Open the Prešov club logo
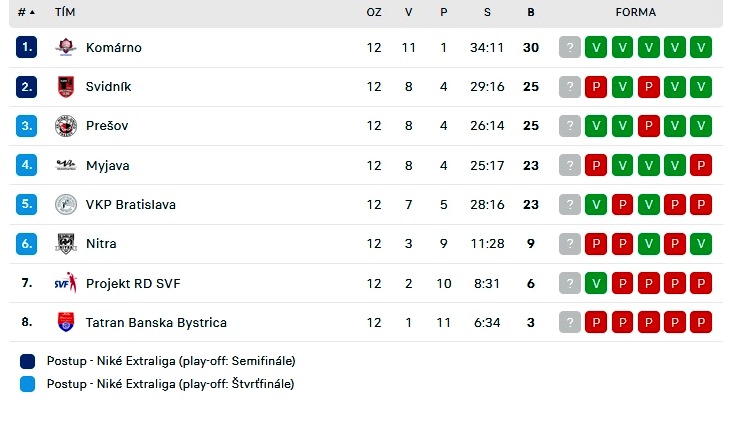 pyautogui.click(x=66, y=126)
